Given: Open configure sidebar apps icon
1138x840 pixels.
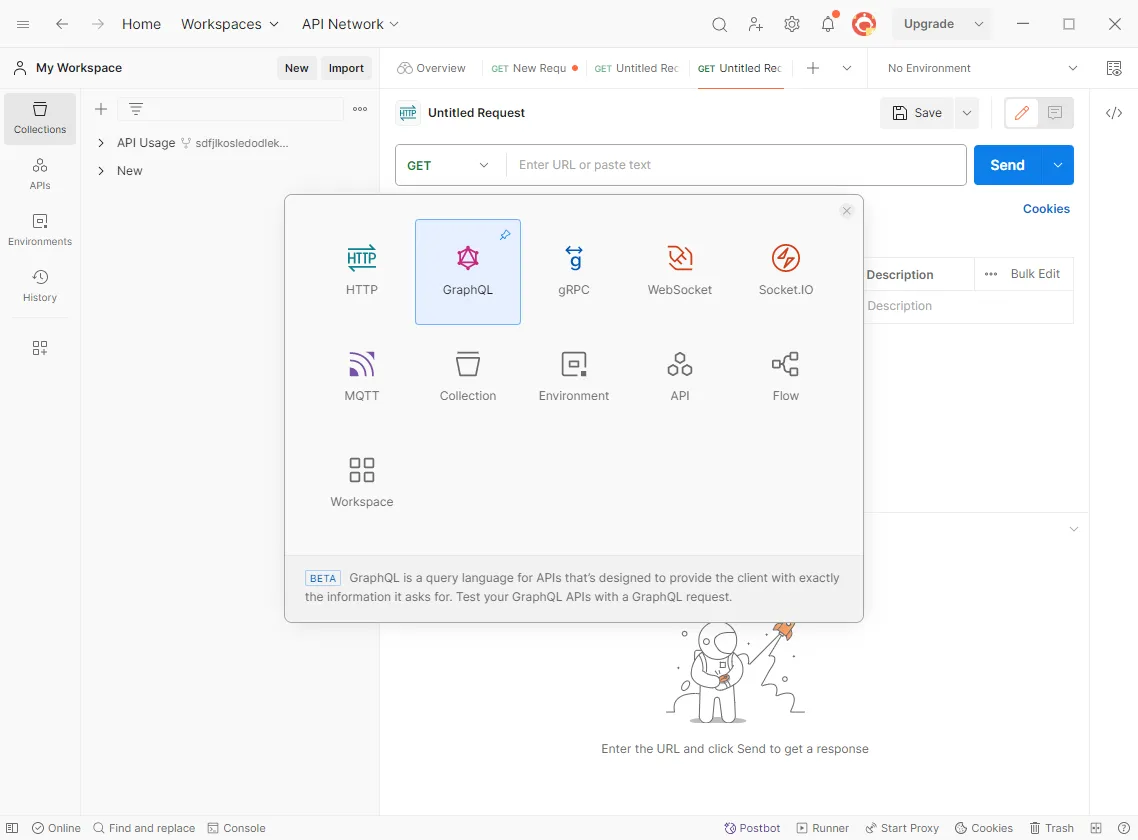Looking at the screenshot, I should 40,348.
